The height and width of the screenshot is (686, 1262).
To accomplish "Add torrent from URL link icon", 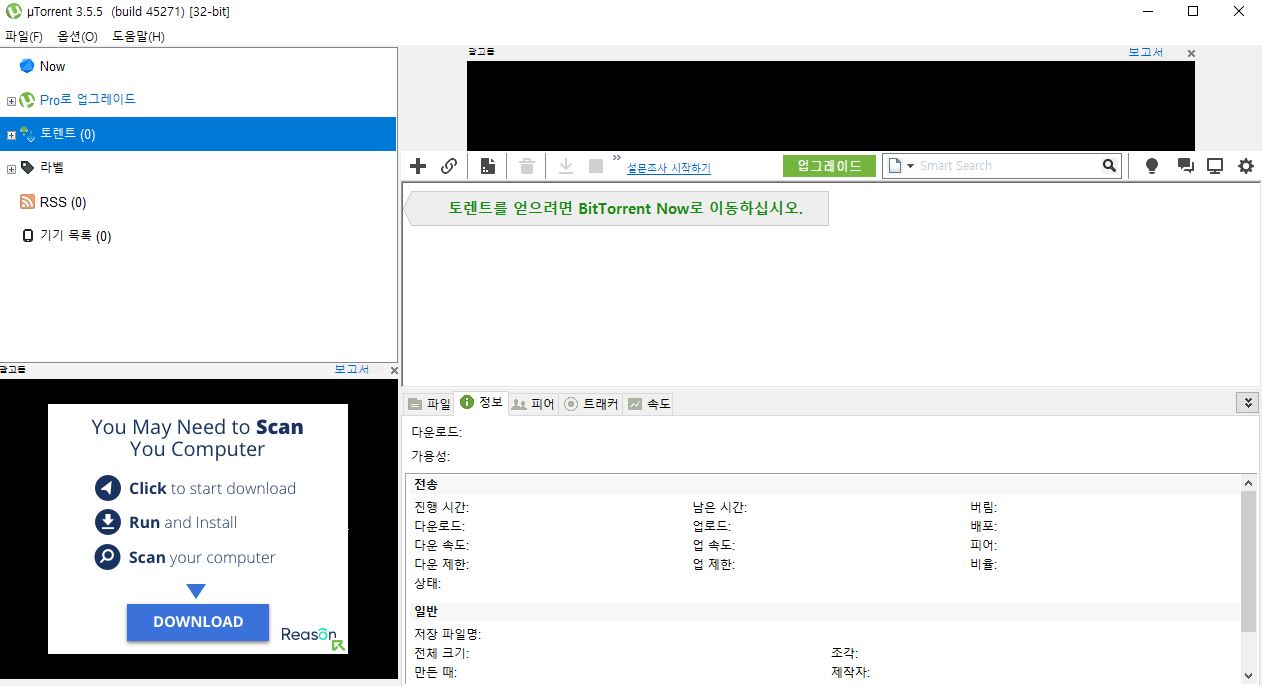I will tap(449, 166).
